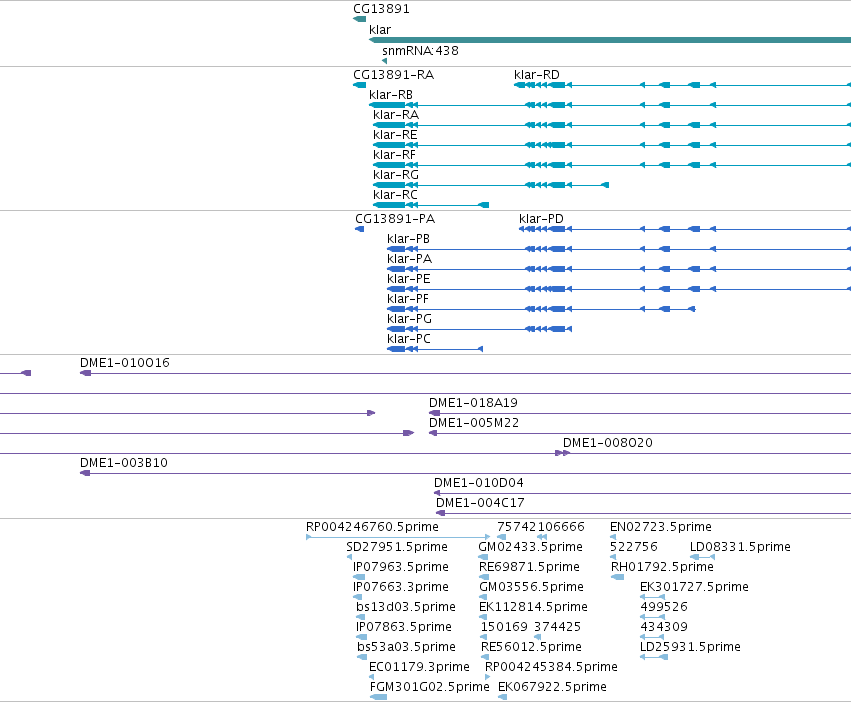851x702 pixels.
Task: Select the LD25931.5prime EST label
Action: click(690, 647)
